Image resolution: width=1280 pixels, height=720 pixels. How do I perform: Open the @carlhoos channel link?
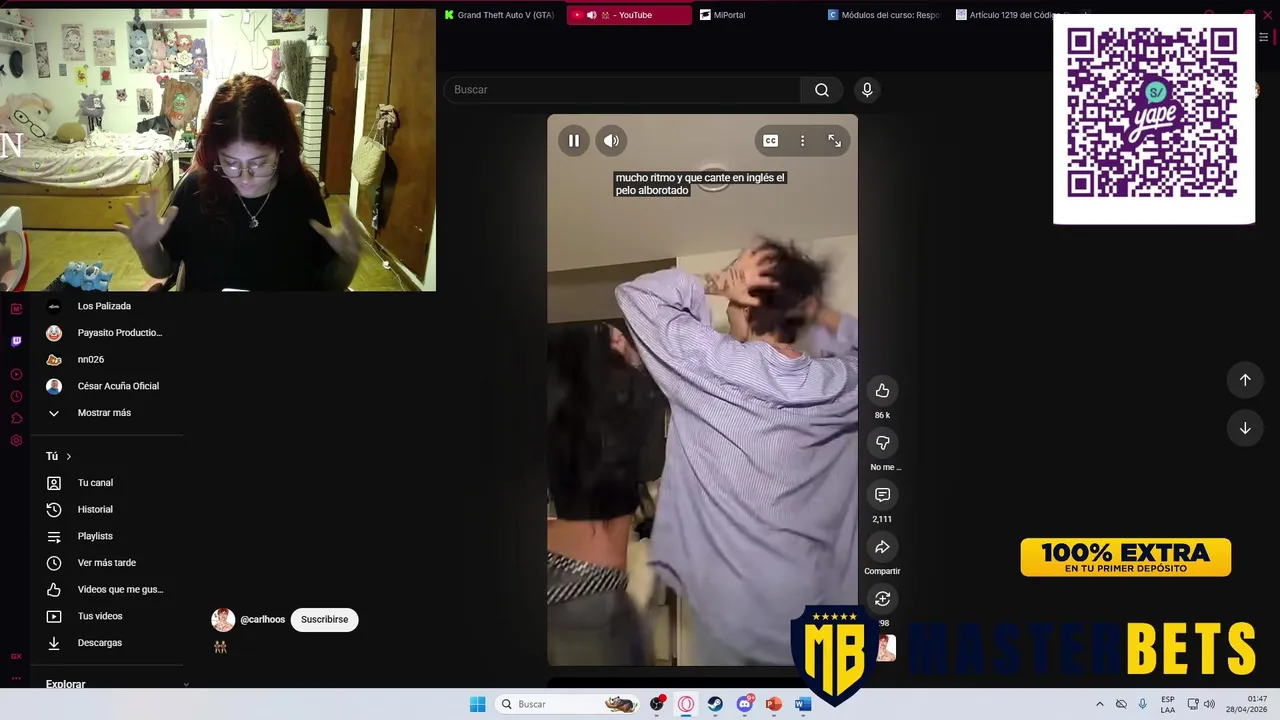pyautogui.click(x=263, y=620)
